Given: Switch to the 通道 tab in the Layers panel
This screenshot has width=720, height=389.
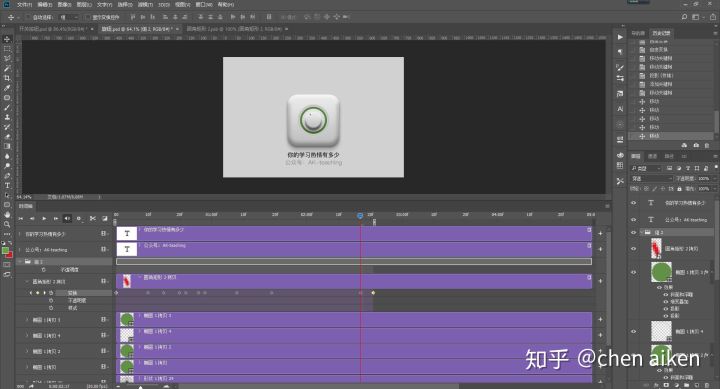Looking at the screenshot, I should point(652,156).
